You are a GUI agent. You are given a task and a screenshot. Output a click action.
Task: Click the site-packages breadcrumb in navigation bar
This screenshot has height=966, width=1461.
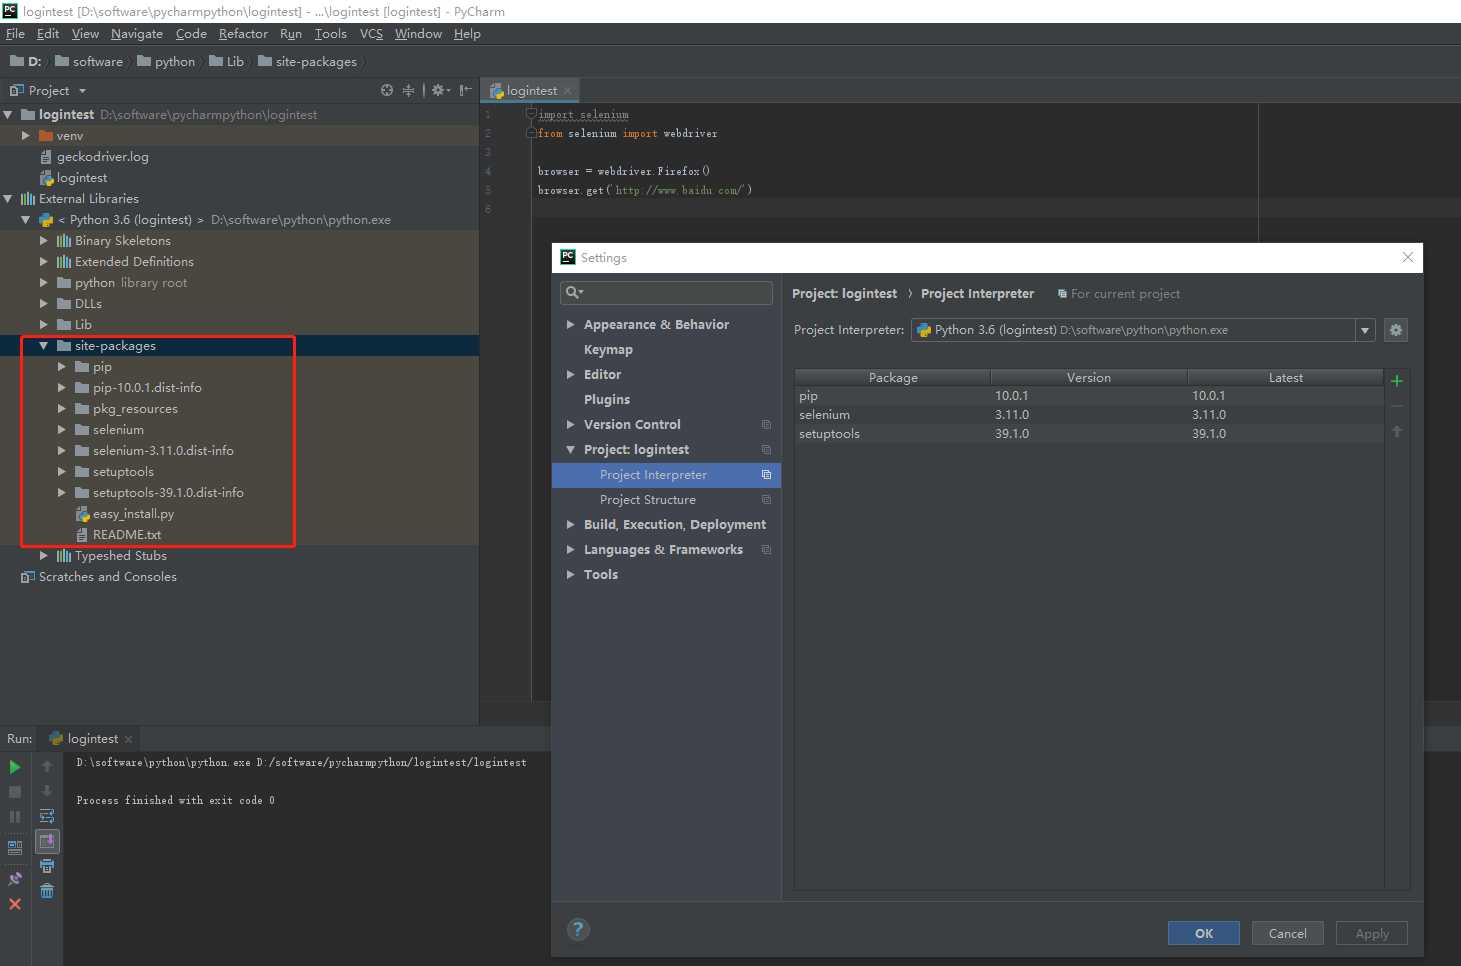tap(307, 62)
